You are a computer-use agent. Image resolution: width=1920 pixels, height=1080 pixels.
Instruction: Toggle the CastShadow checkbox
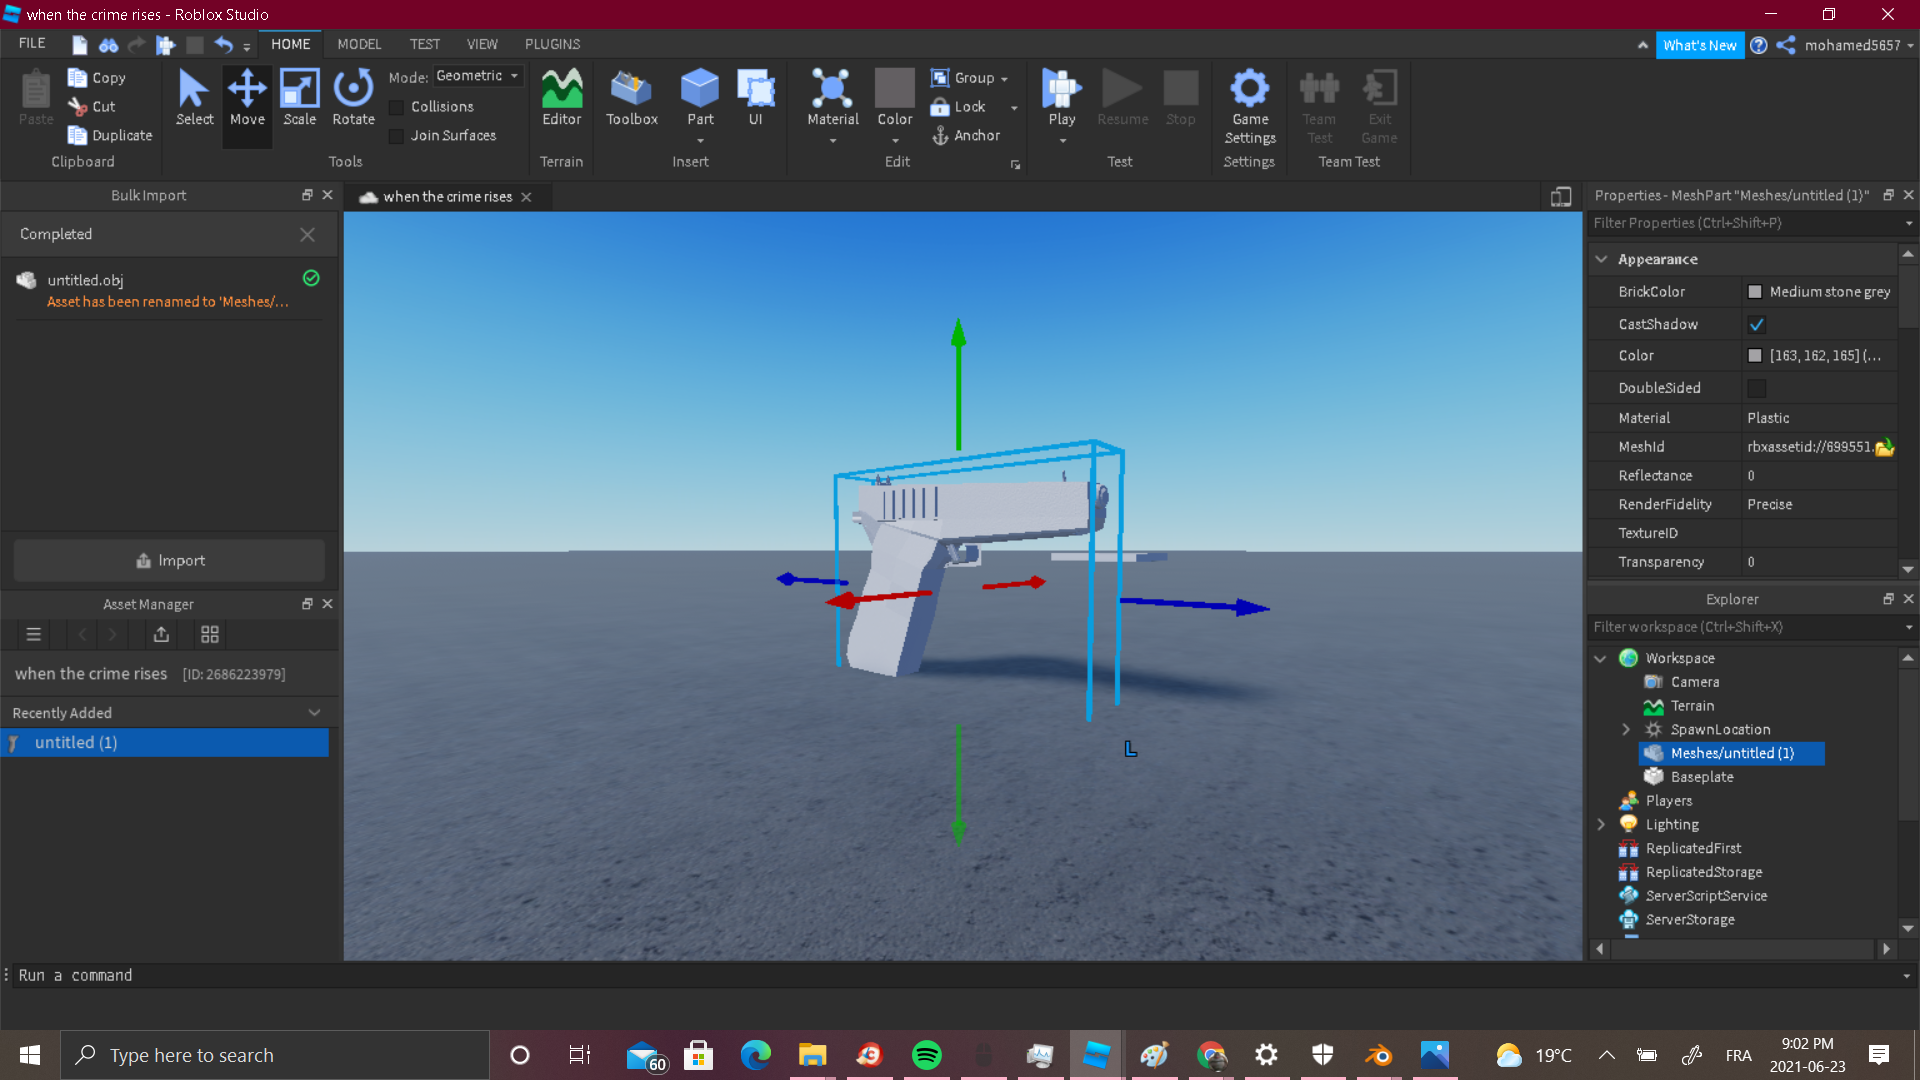click(1757, 324)
